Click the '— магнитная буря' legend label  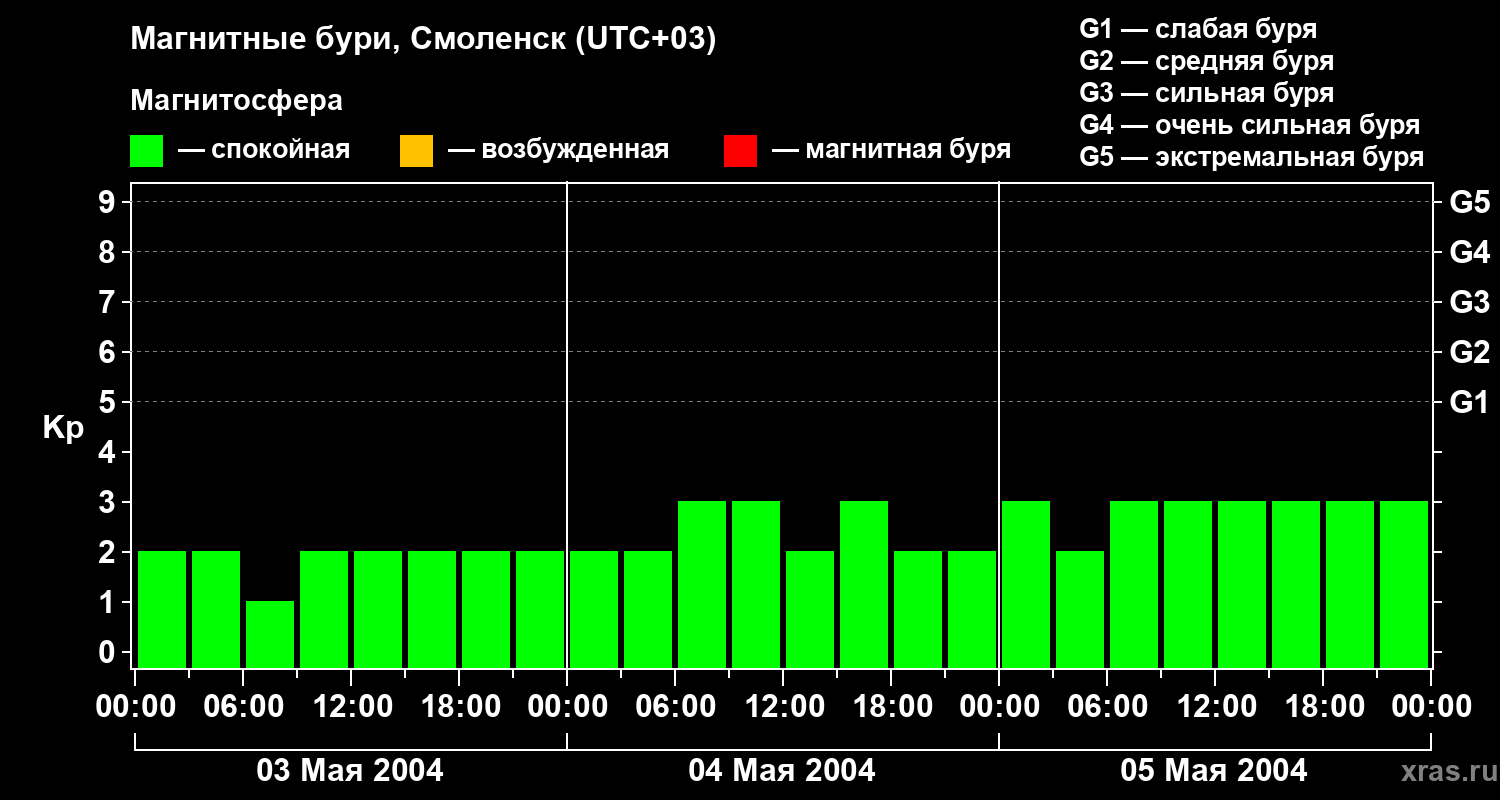tap(891, 150)
